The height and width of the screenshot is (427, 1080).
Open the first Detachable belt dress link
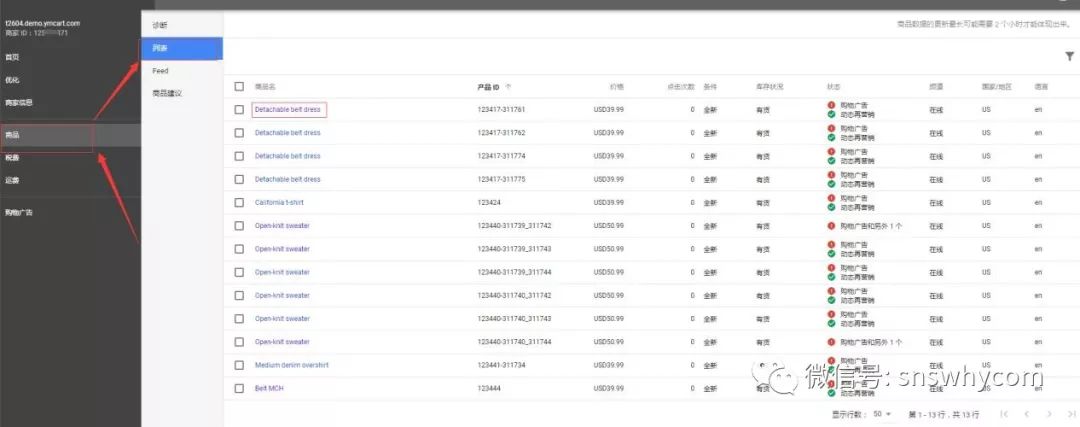tap(288, 110)
